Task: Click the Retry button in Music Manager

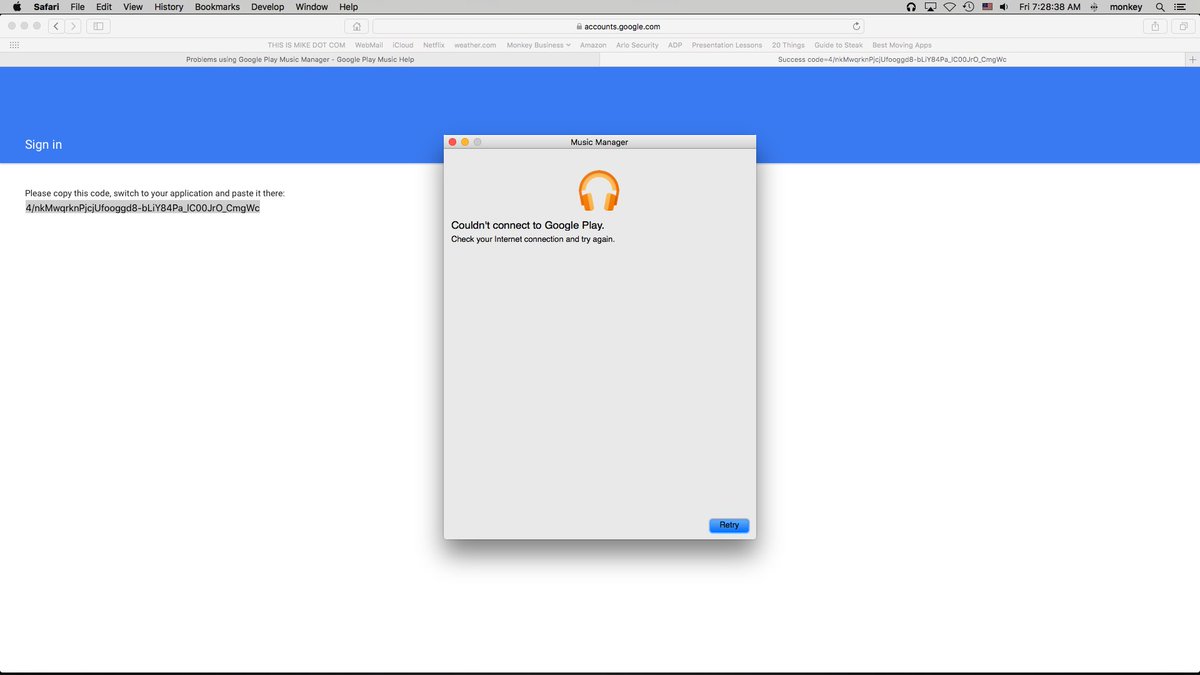Action: click(x=729, y=525)
